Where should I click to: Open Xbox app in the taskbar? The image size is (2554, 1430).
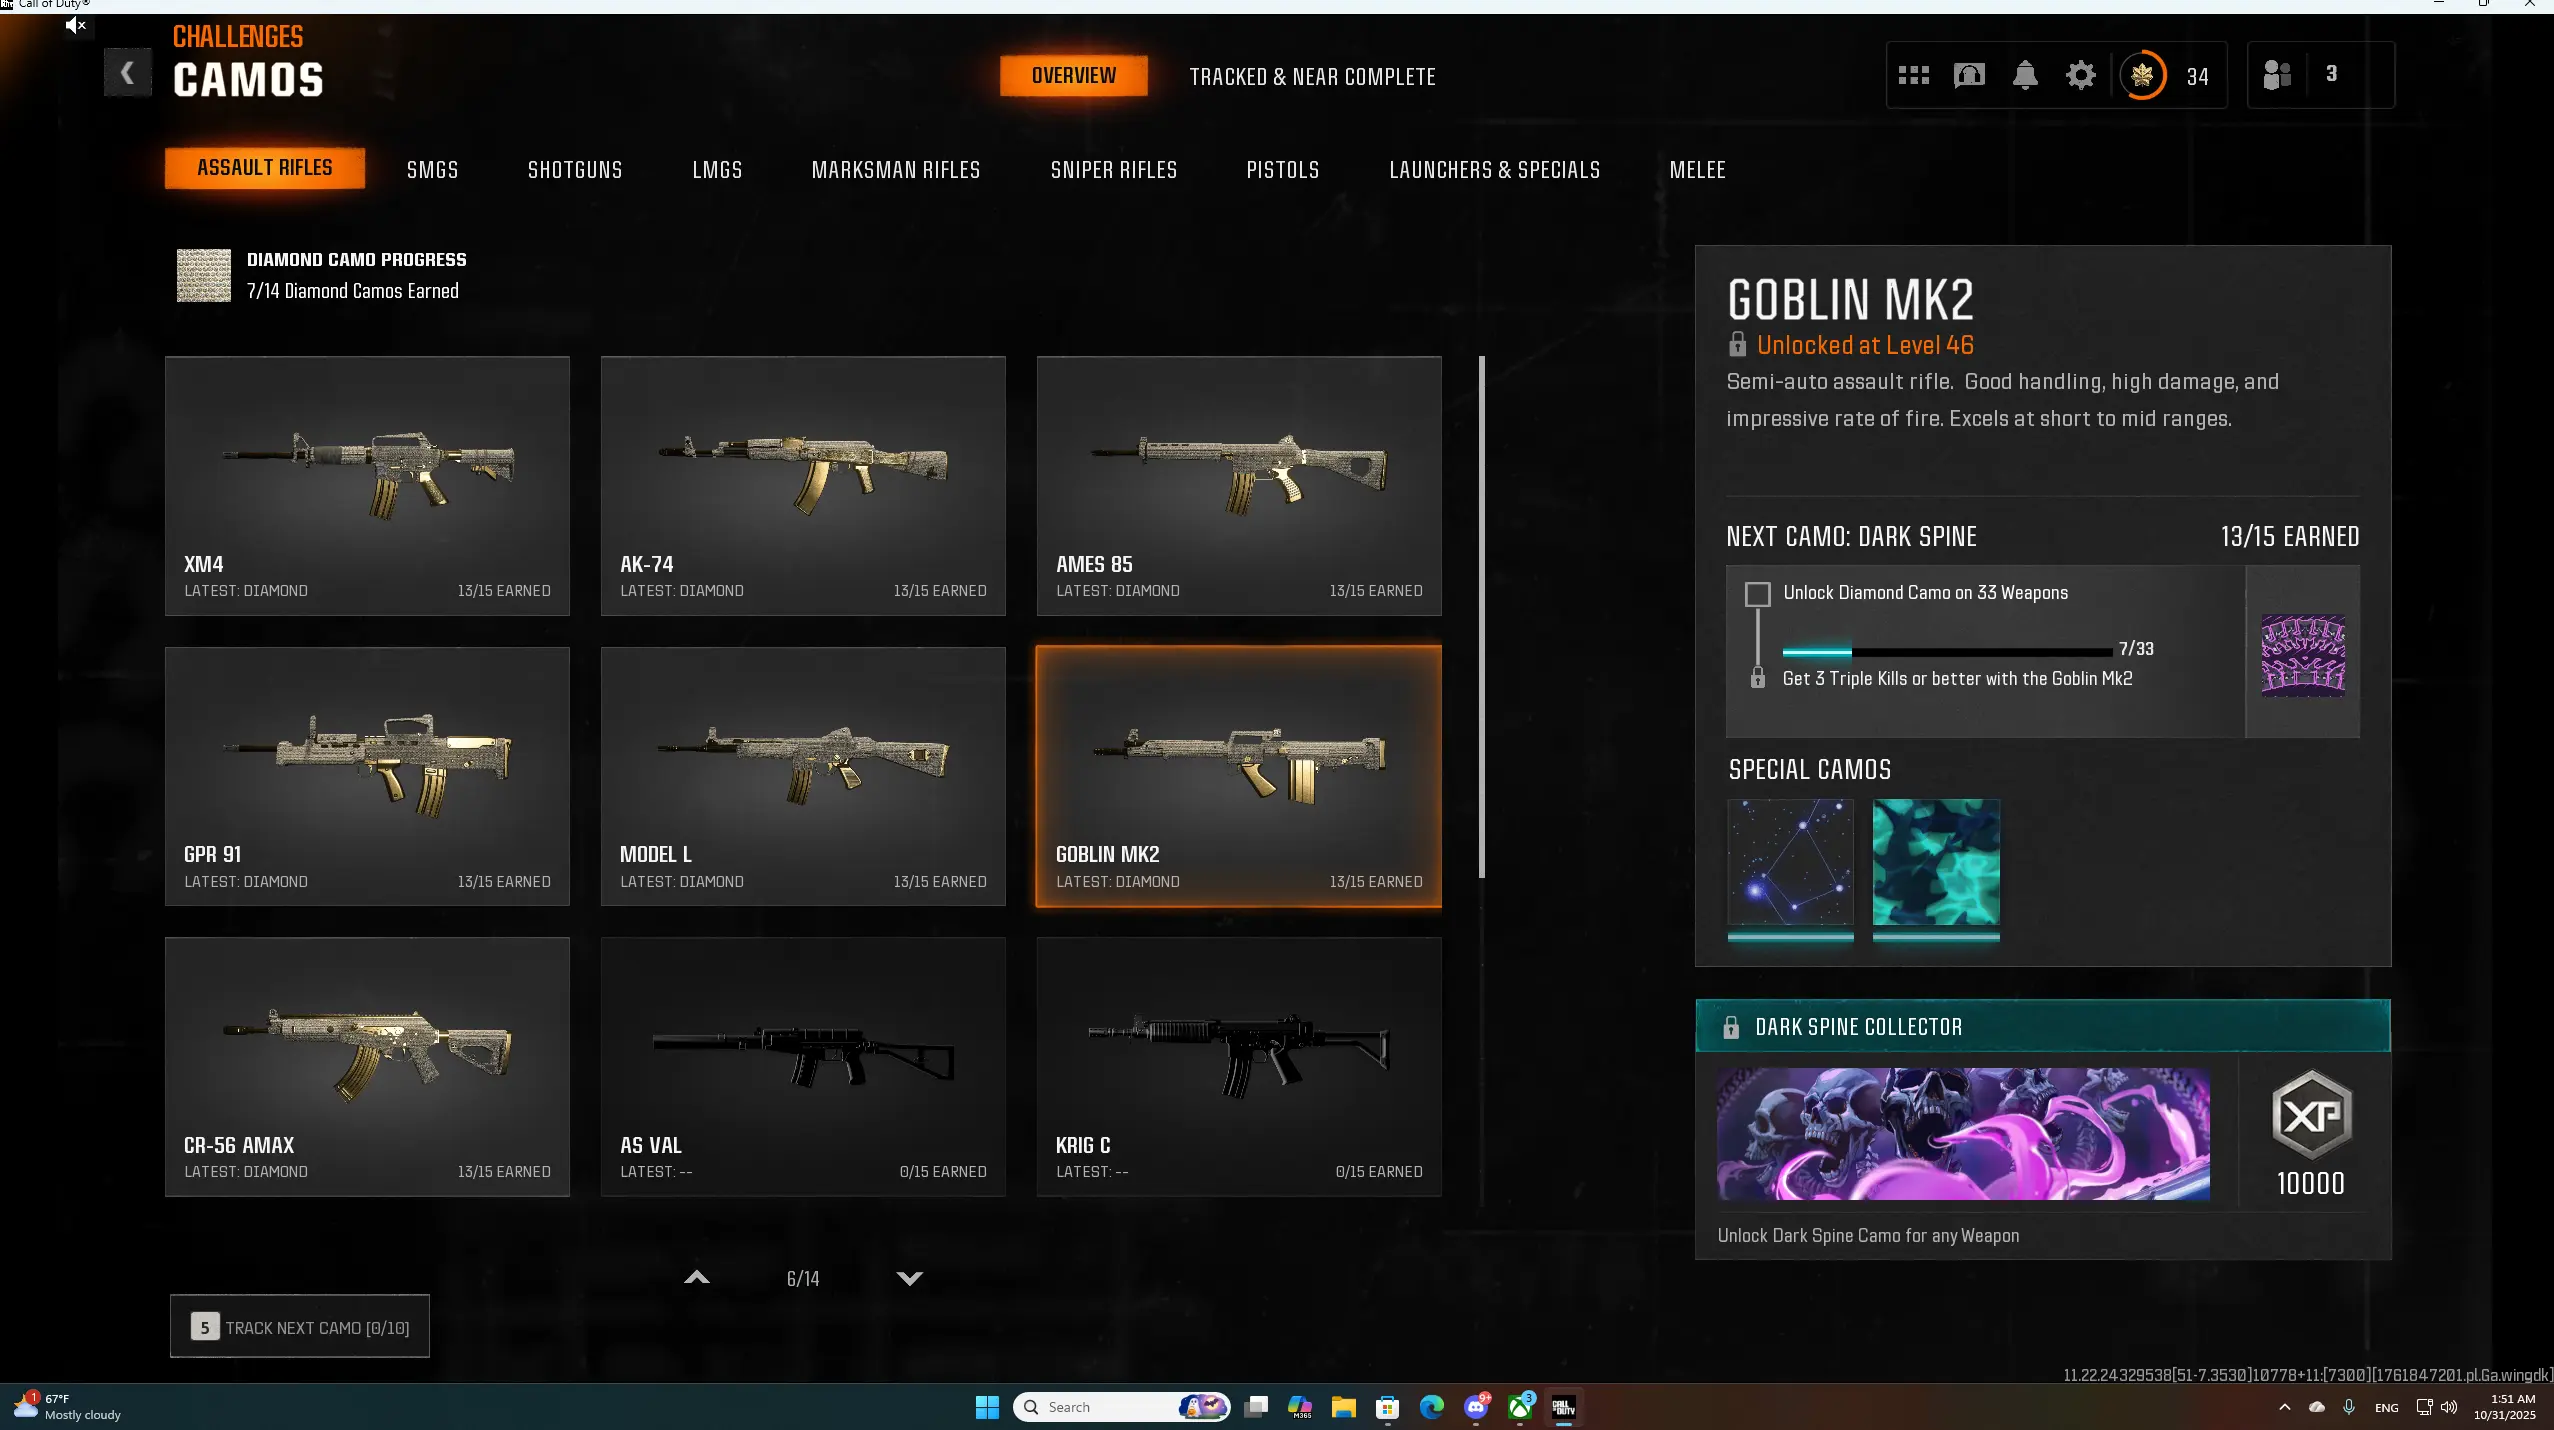[1521, 1407]
